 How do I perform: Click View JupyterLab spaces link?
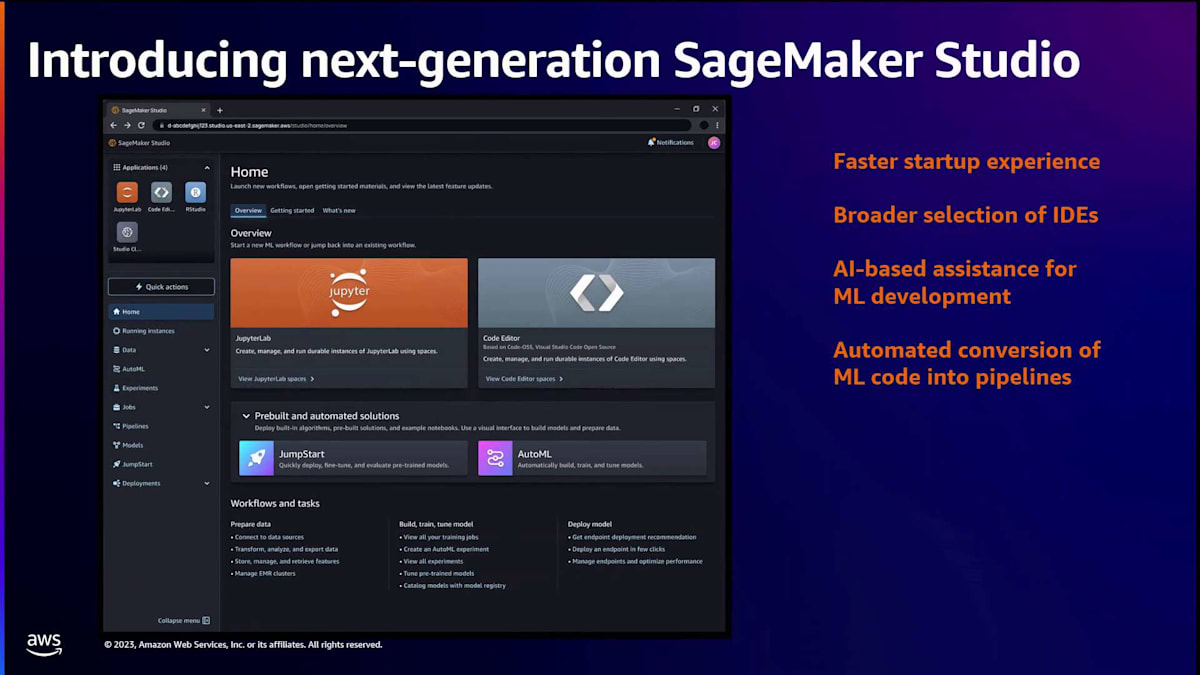pos(276,379)
